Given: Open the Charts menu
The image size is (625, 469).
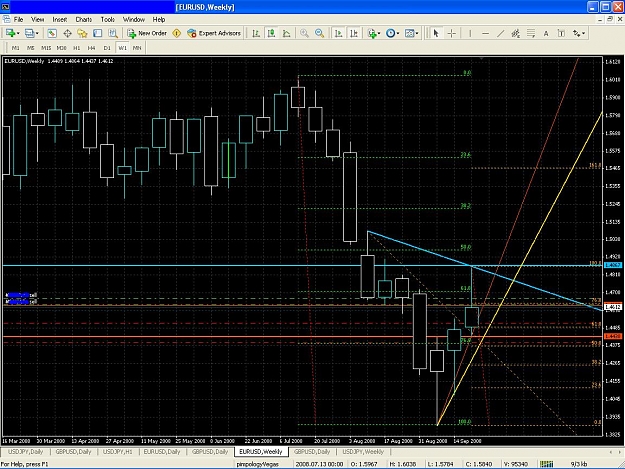Looking at the screenshot, I should [x=84, y=20].
